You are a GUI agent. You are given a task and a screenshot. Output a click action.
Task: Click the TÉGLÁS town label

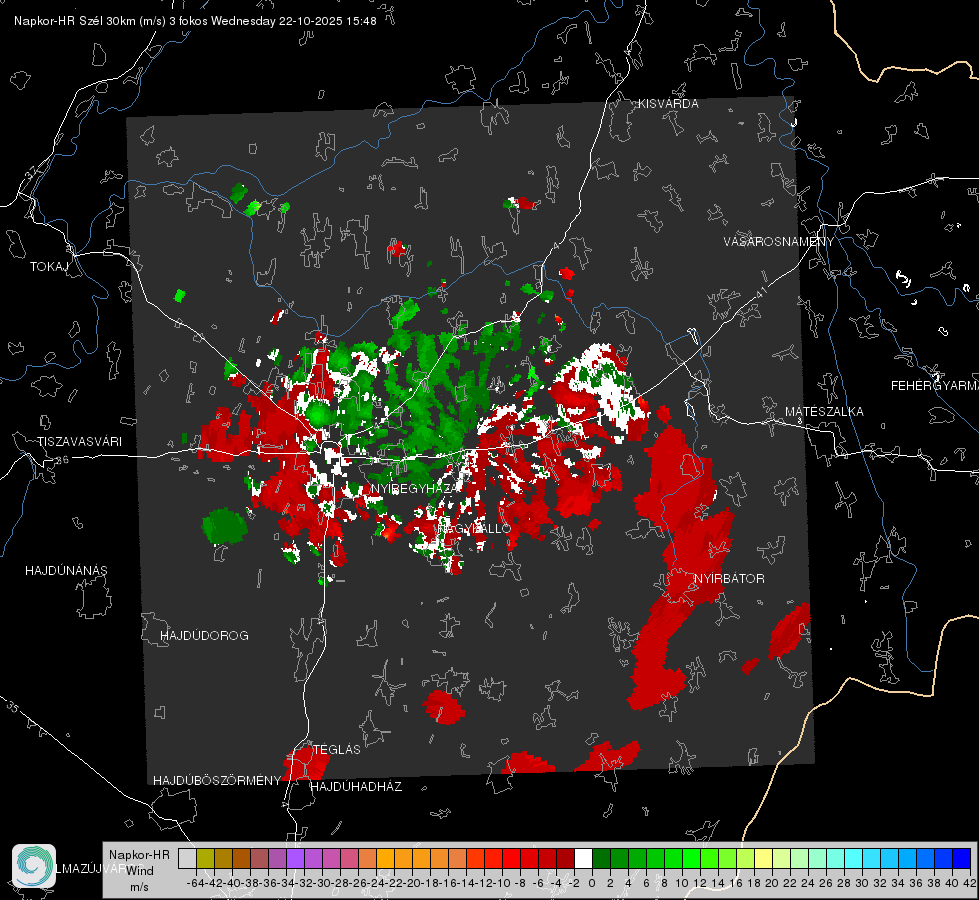point(337,750)
